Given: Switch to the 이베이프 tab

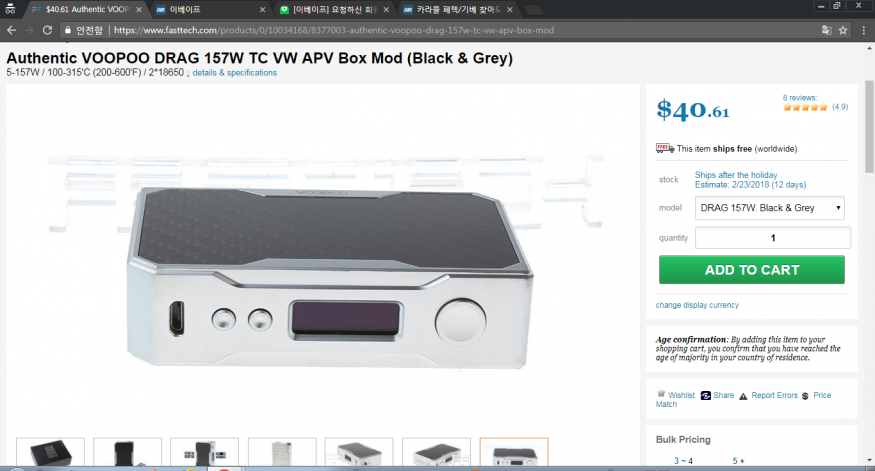Looking at the screenshot, I should (x=210, y=9).
